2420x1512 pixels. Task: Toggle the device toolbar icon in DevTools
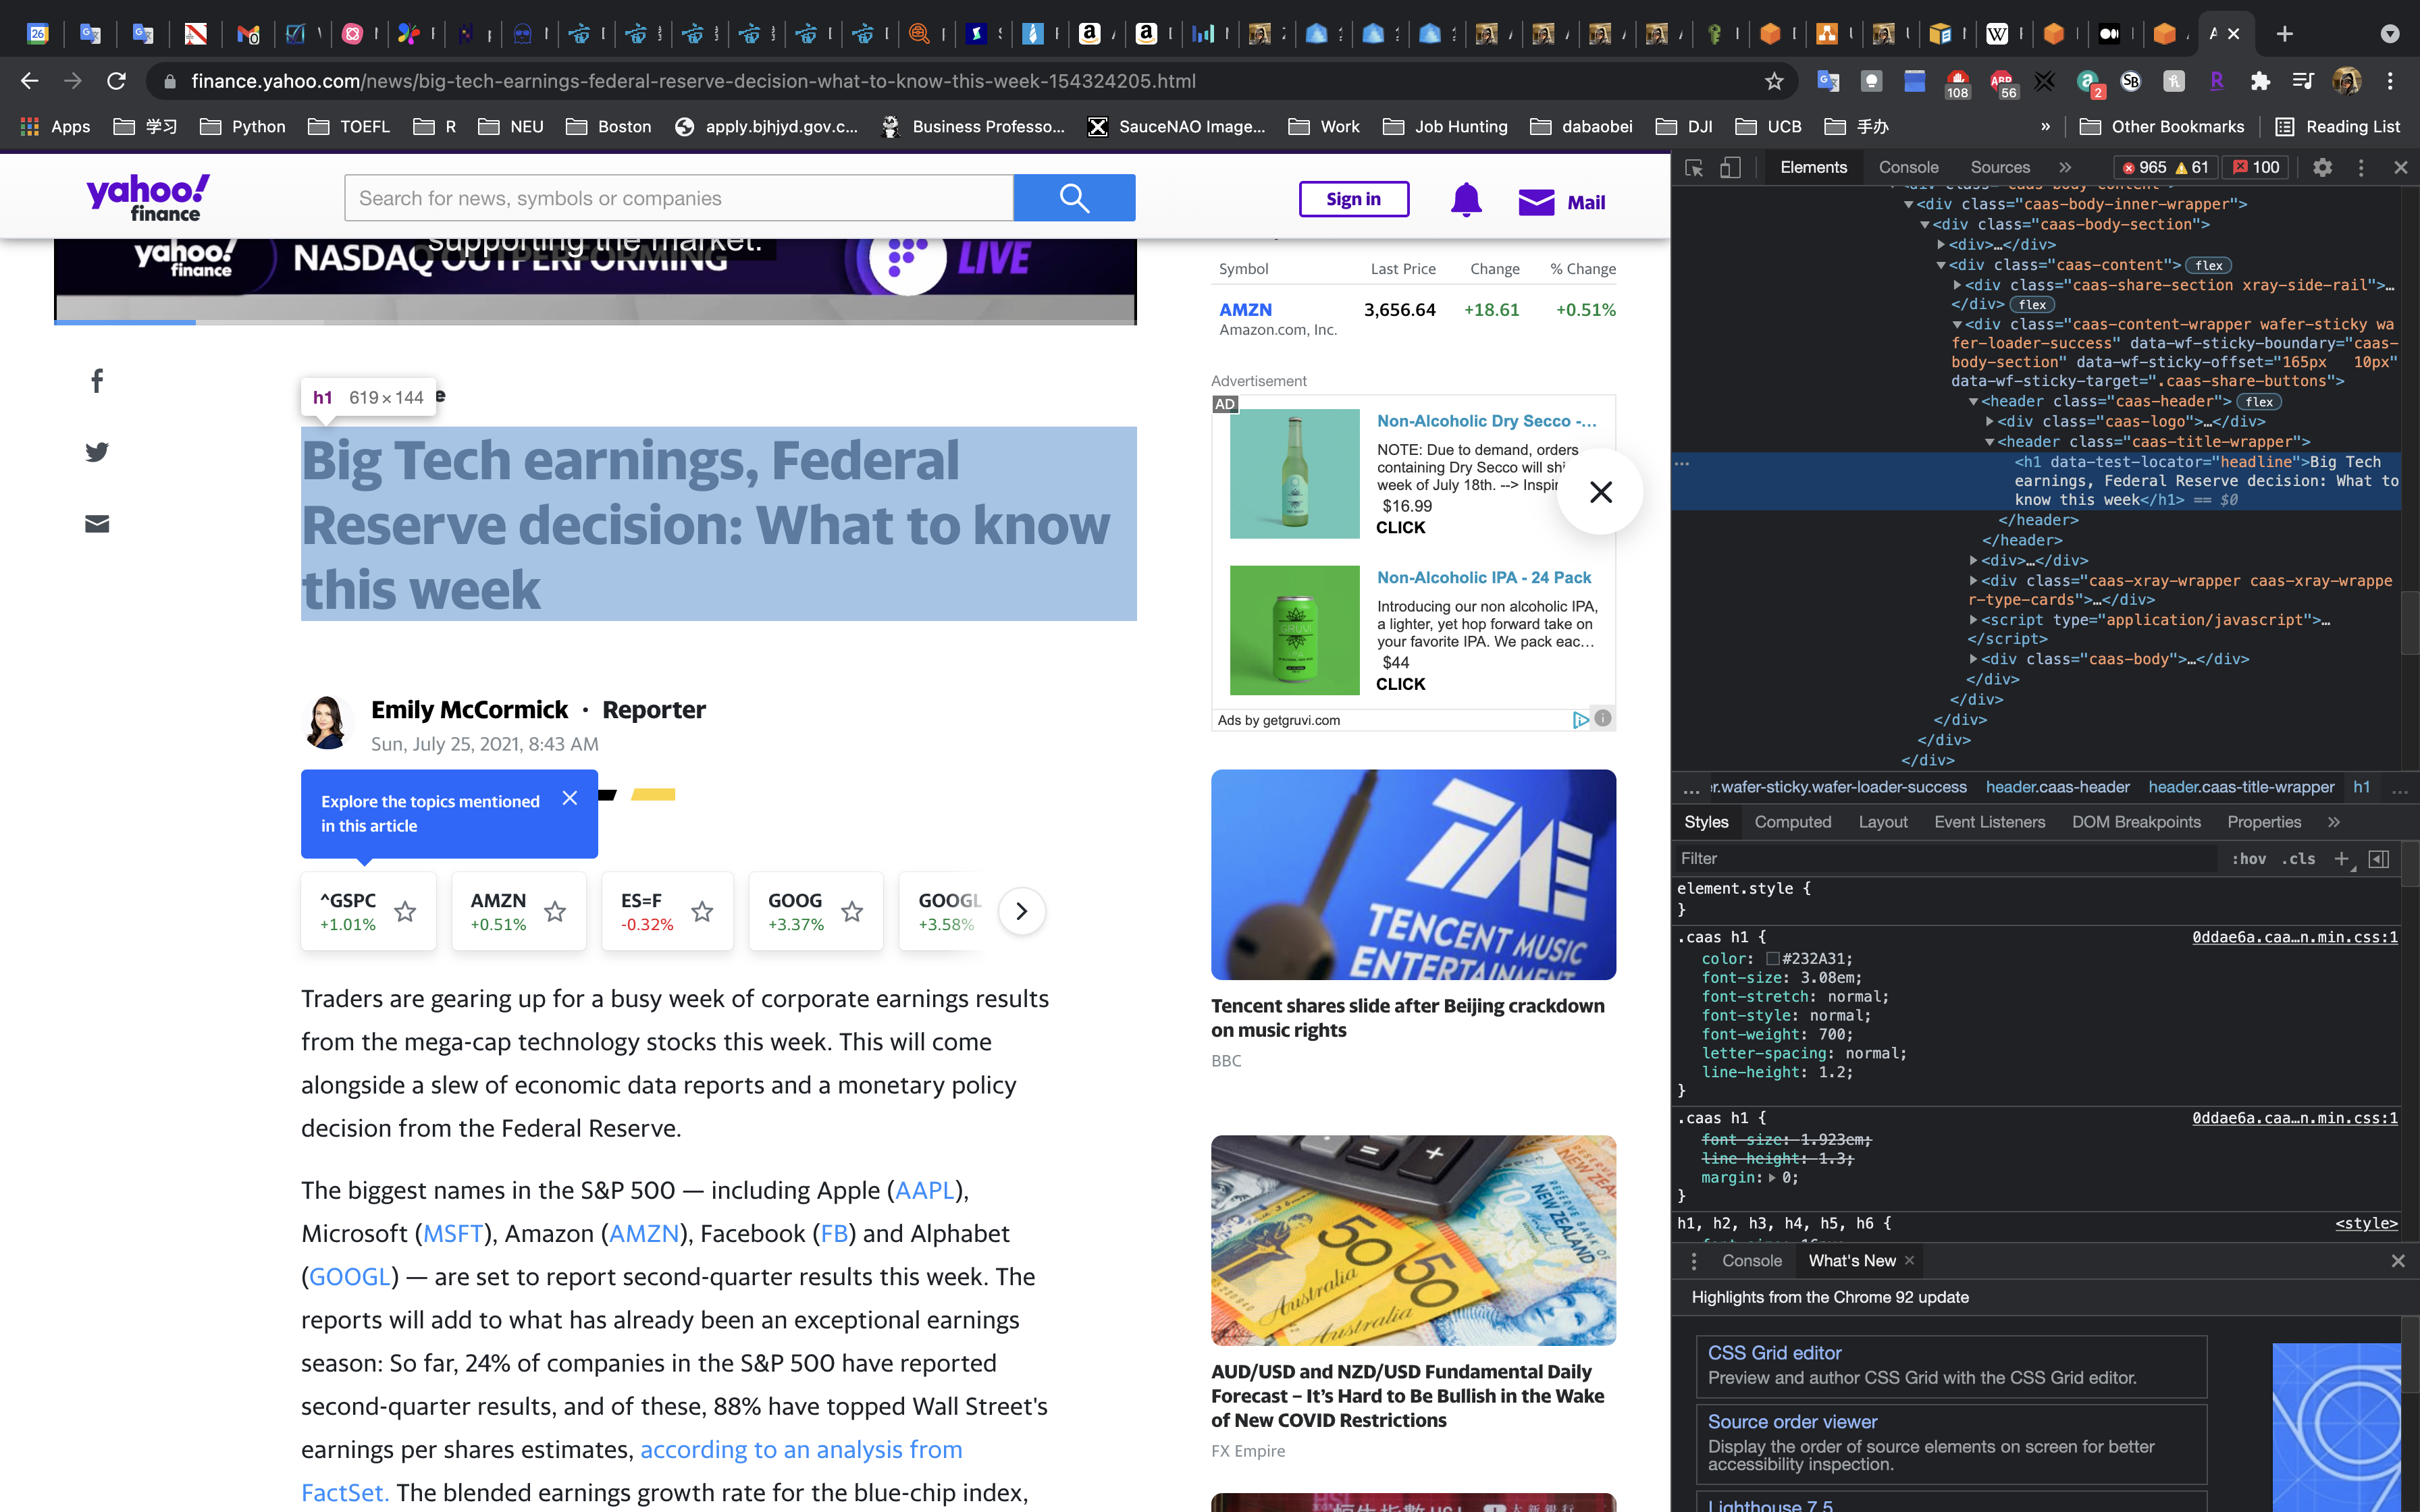click(1730, 168)
